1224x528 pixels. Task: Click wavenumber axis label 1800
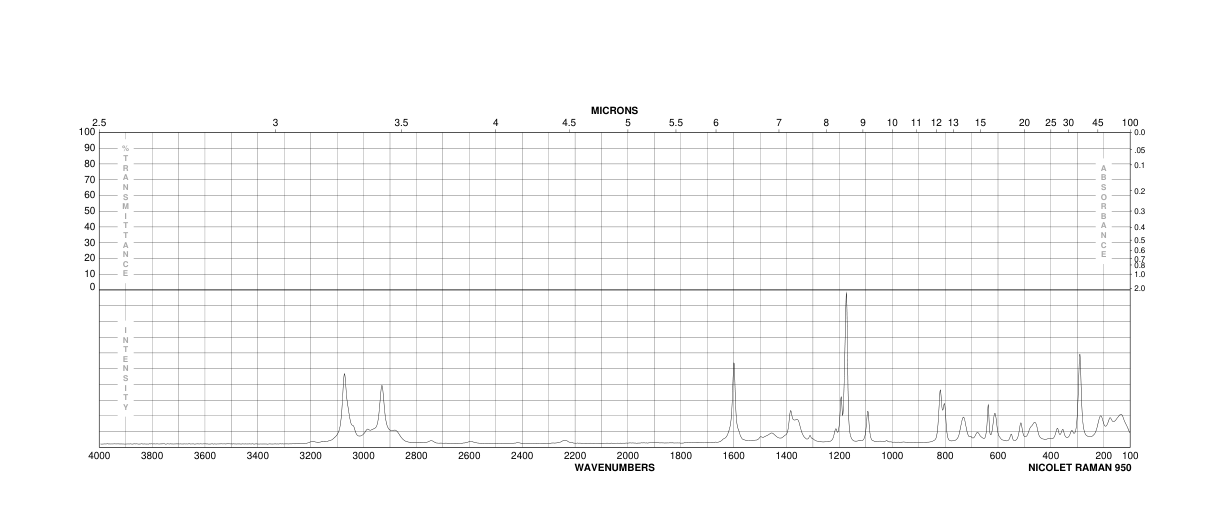(681, 456)
